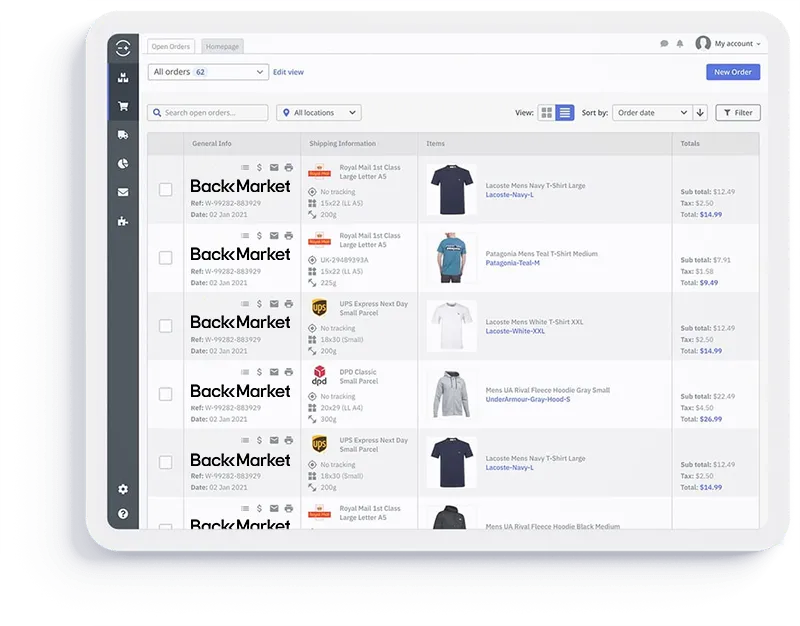The image size is (800, 626).
Task: Open the pie chart reports section
Action: [x=123, y=163]
